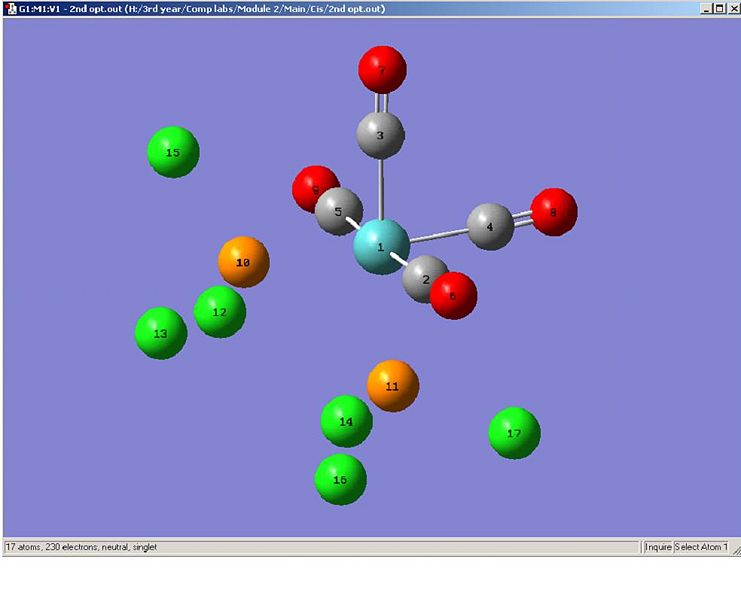This screenshot has height=599, width=741.
Task: Select orange atom 11
Action: pyautogui.click(x=393, y=386)
